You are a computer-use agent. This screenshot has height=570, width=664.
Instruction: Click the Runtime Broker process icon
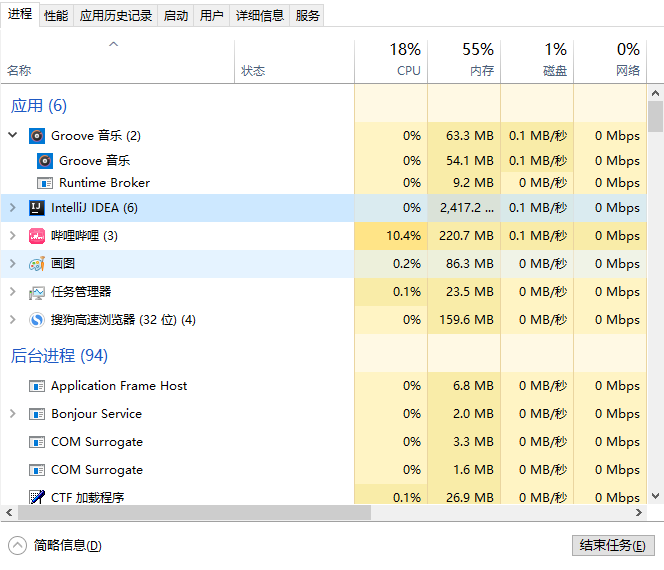point(44,183)
